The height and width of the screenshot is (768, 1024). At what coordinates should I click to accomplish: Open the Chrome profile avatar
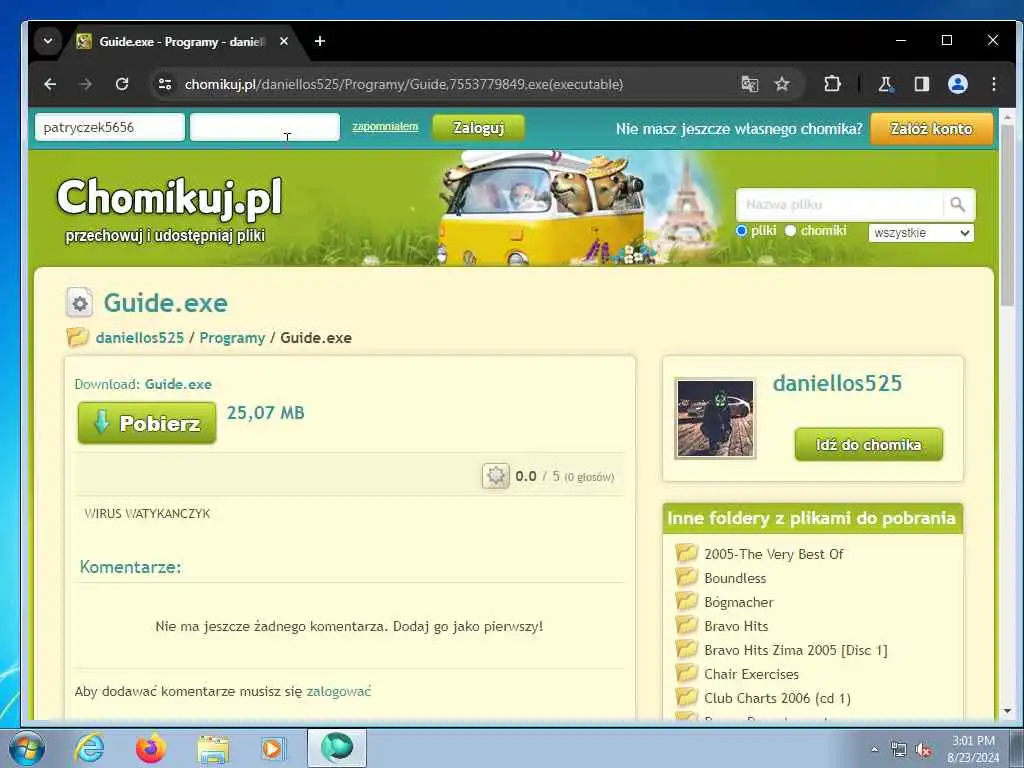tap(957, 84)
